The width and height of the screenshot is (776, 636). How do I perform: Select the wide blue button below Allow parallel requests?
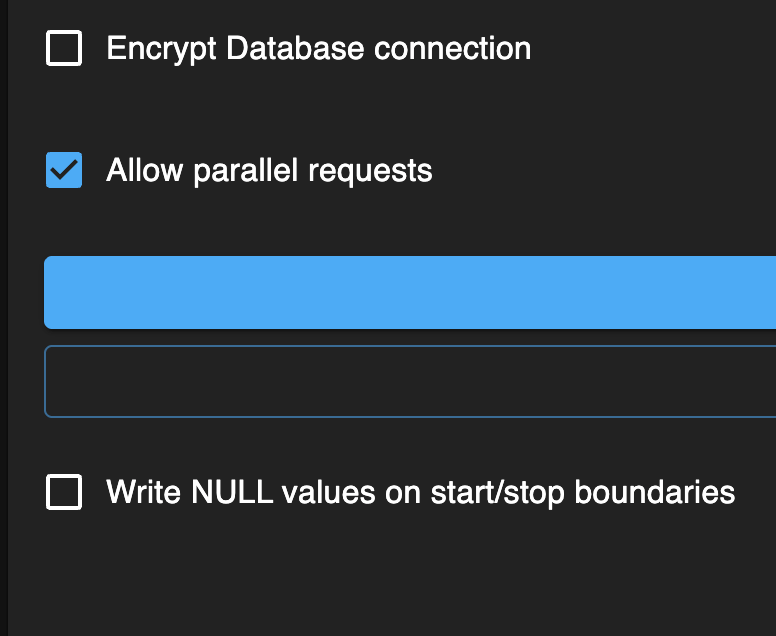coord(410,292)
